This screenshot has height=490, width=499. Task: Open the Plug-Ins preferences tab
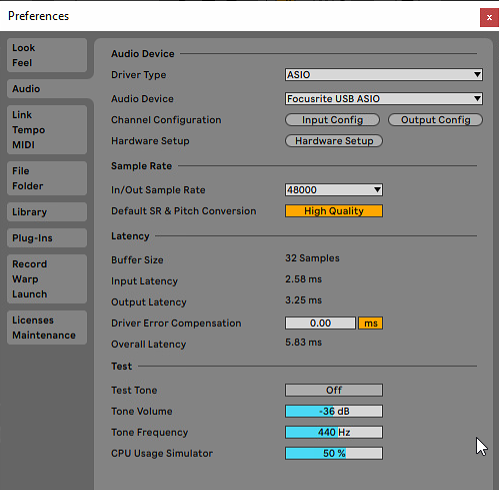(47, 238)
